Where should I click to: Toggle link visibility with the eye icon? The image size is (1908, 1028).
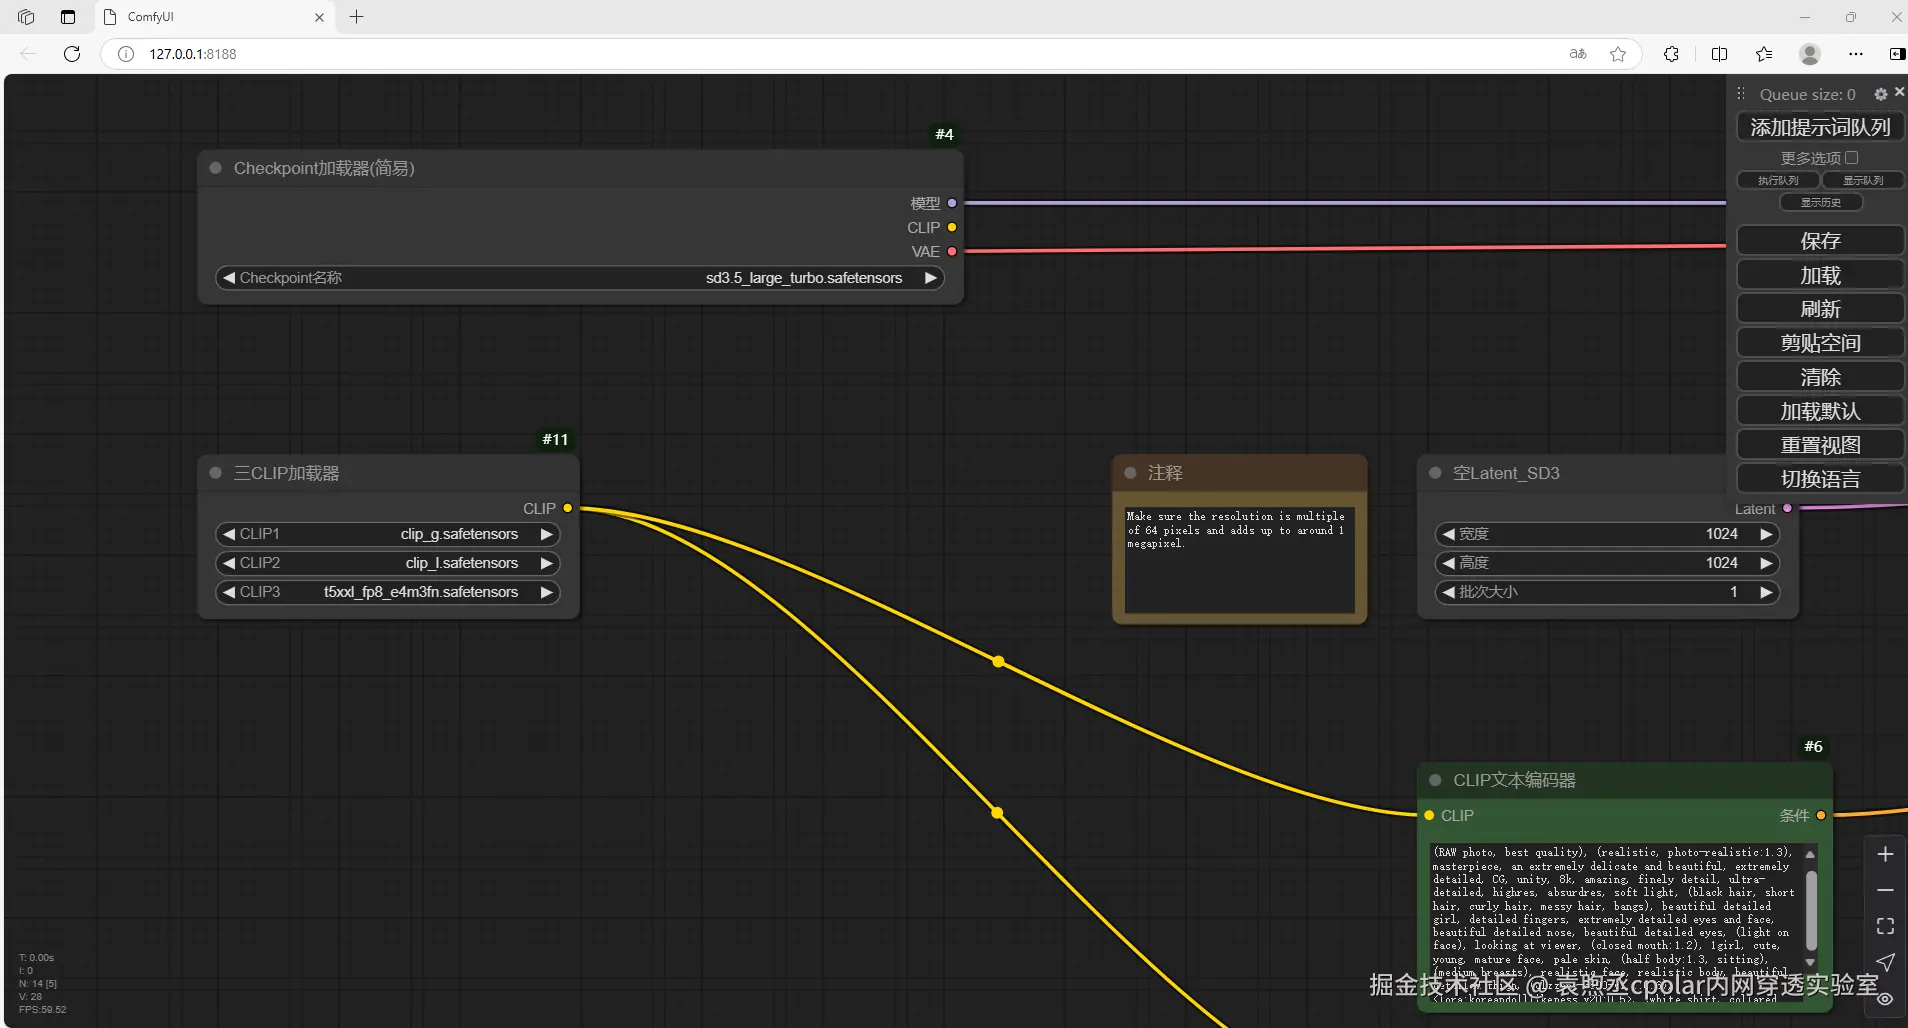click(1885, 998)
